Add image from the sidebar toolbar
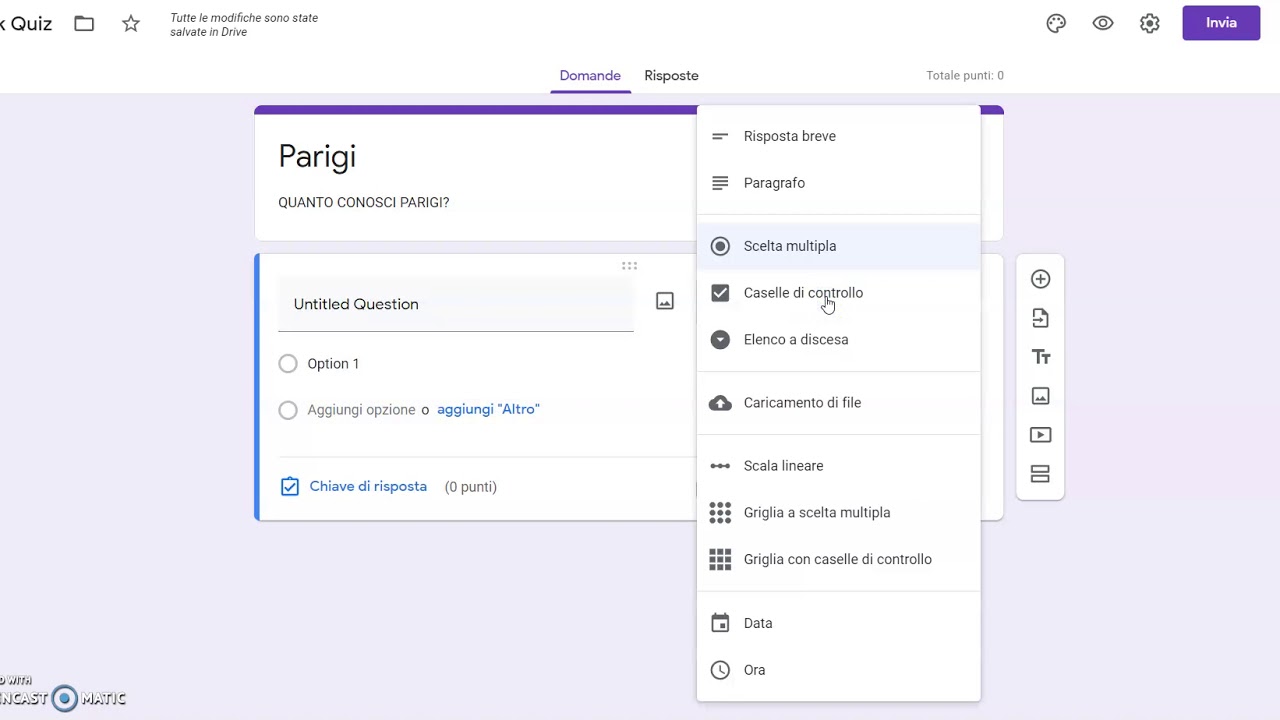1280x720 pixels. (1040, 396)
